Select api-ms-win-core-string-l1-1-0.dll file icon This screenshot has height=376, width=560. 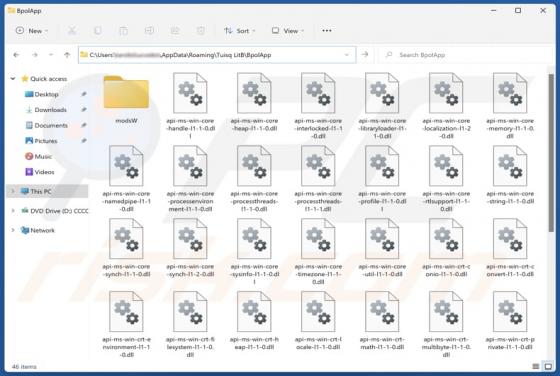tap(510, 166)
